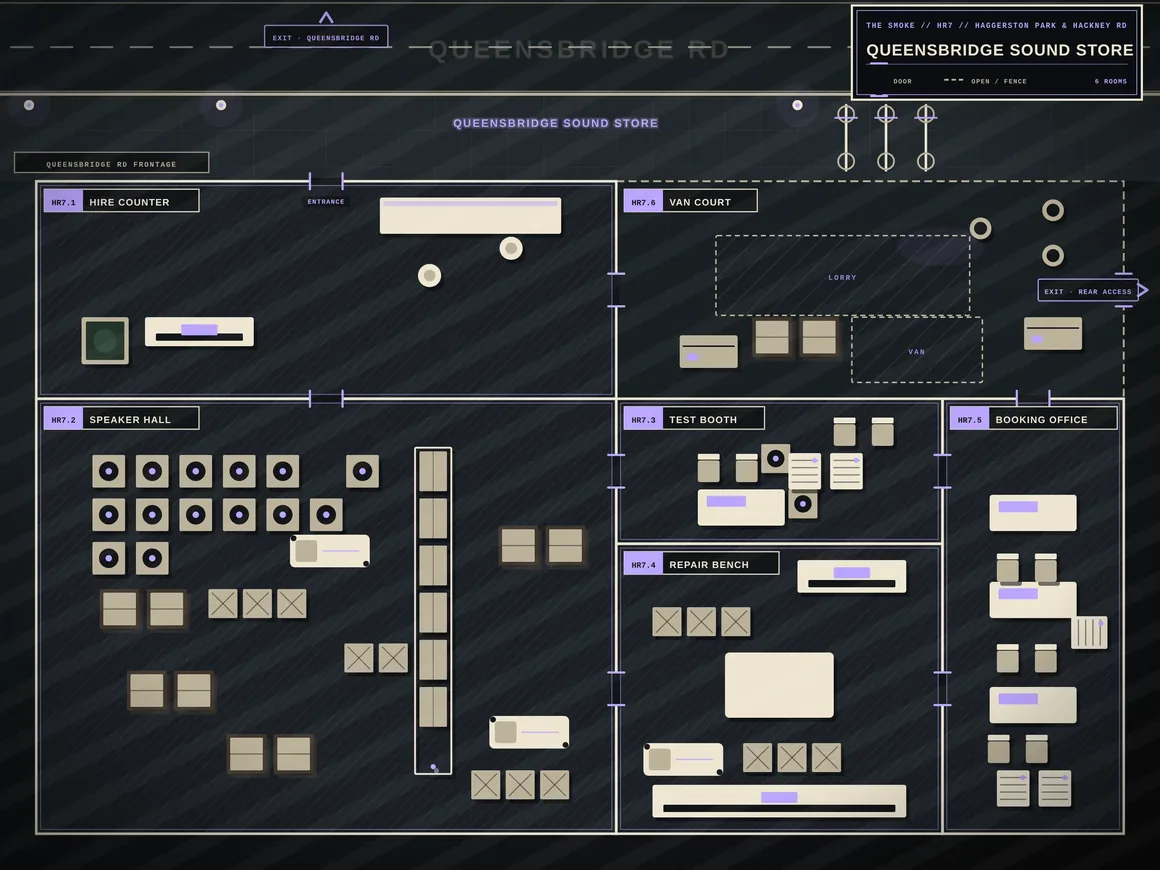1160x870 pixels.
Task: Select the desk inside the Test Booth
Action: (741, 508)
